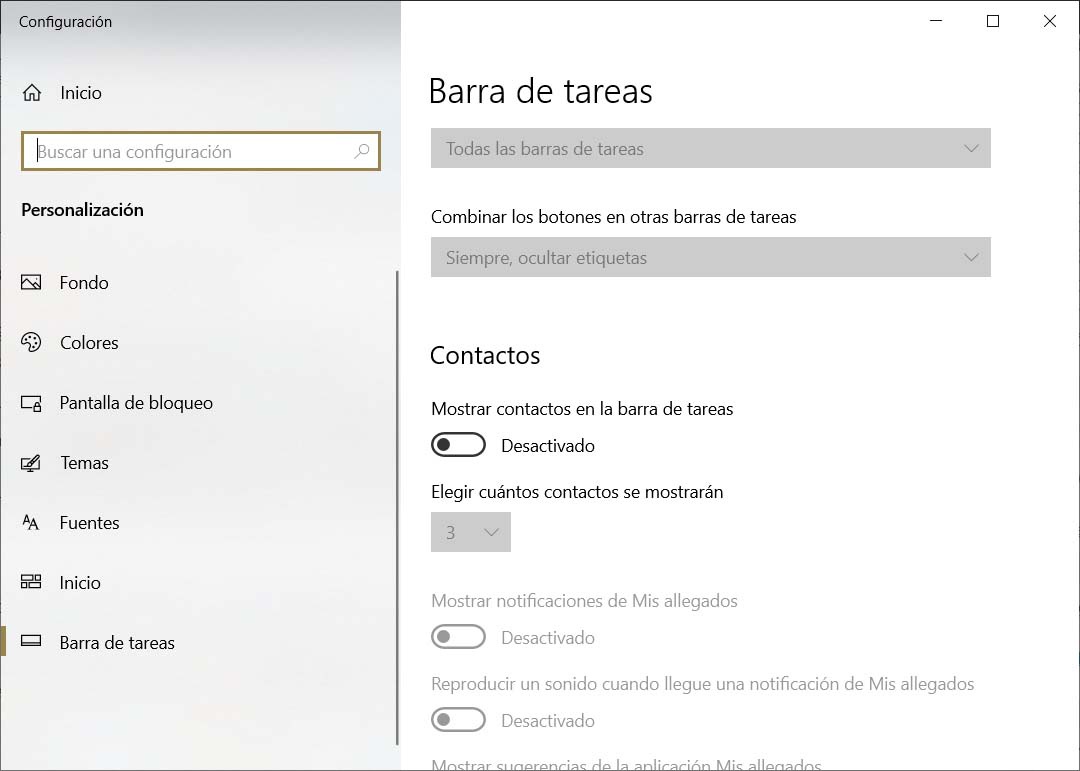Enable sonido de notificación de Mis allegados

(x=458, y=720)
